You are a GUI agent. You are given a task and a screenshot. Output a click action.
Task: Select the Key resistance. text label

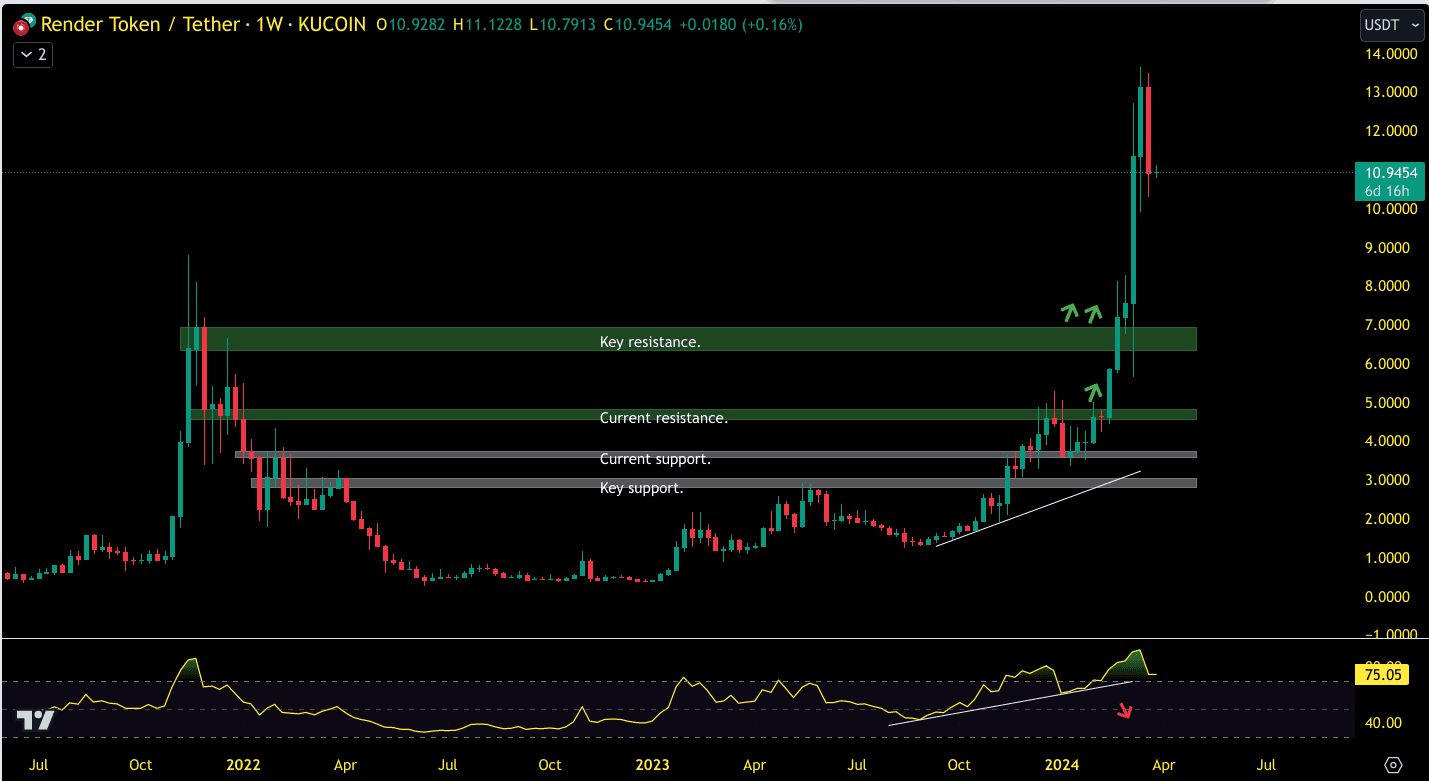(650, 342)
